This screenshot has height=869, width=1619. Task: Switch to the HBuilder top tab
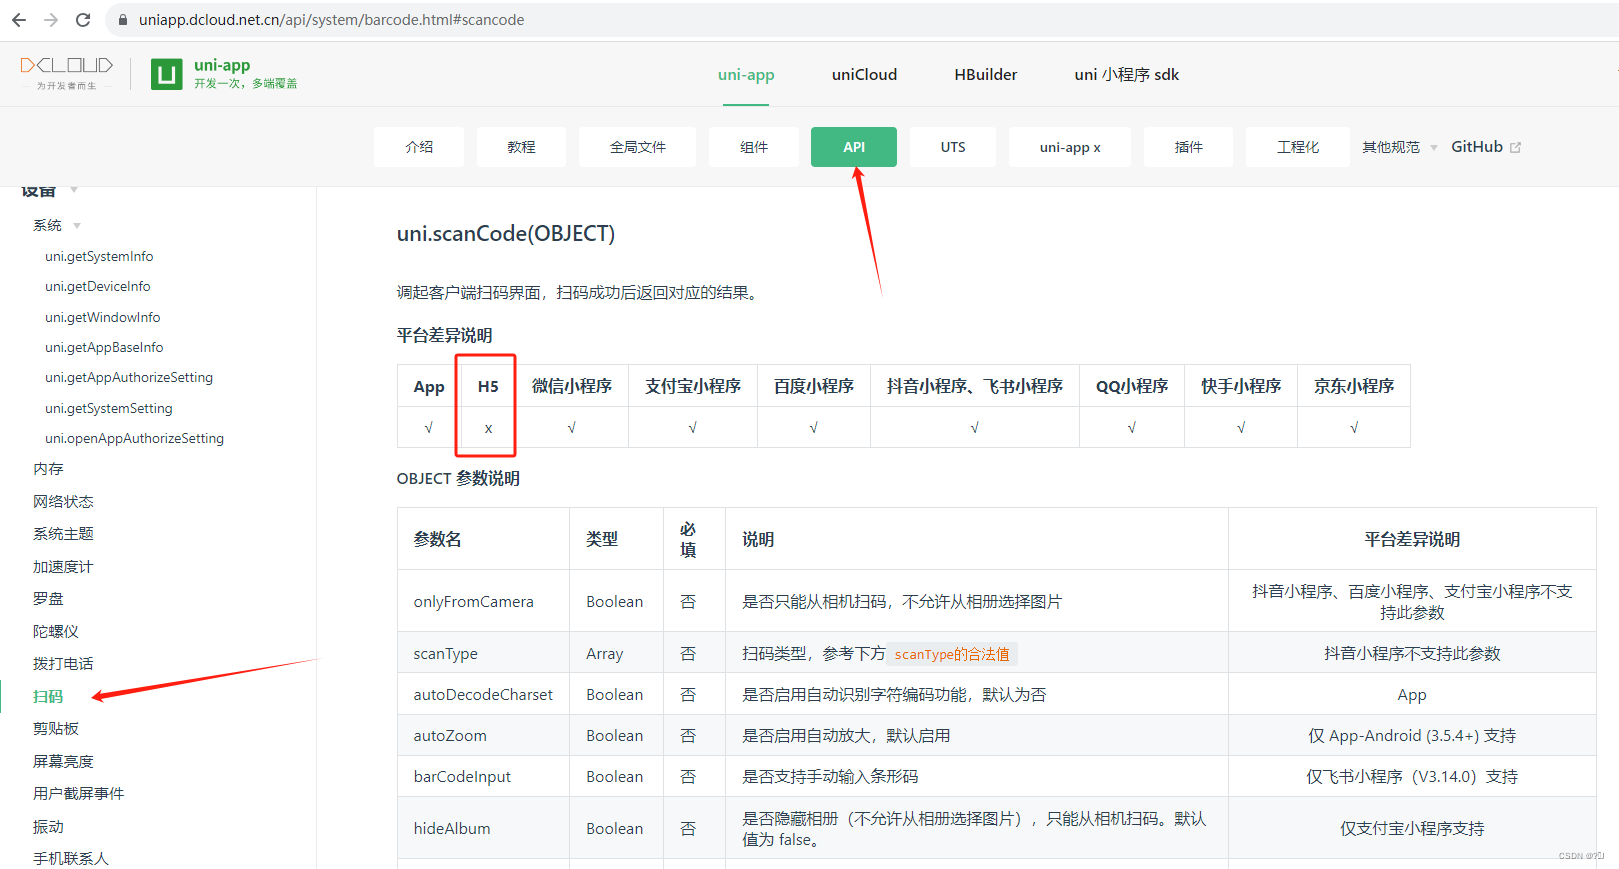986,75
